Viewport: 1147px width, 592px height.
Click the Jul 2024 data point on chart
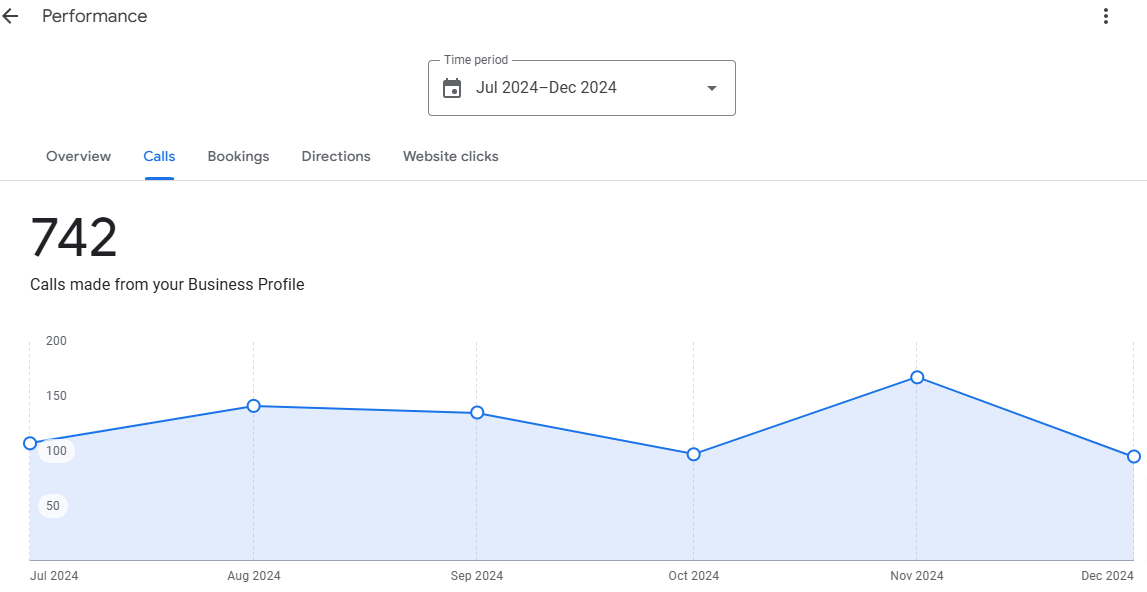click(x=30, y=443)
